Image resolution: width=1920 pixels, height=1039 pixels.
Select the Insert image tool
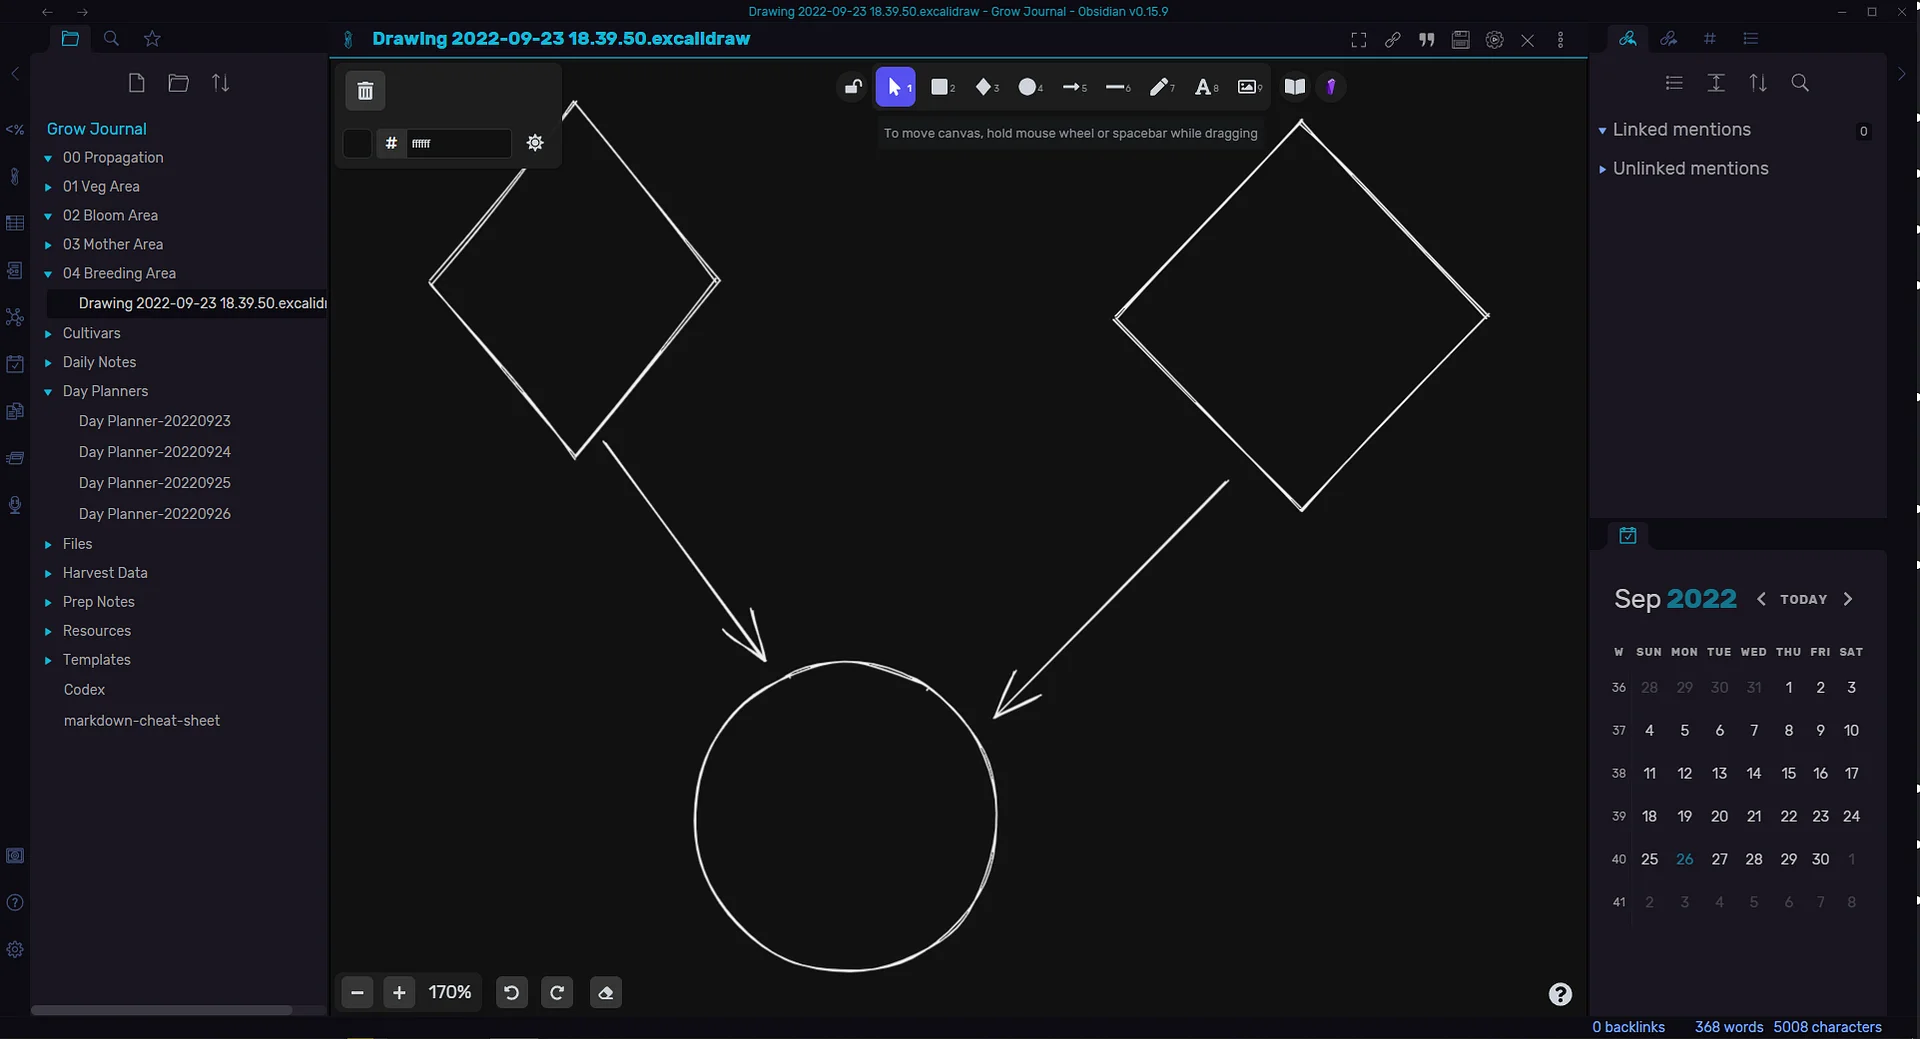(1249, 87)
